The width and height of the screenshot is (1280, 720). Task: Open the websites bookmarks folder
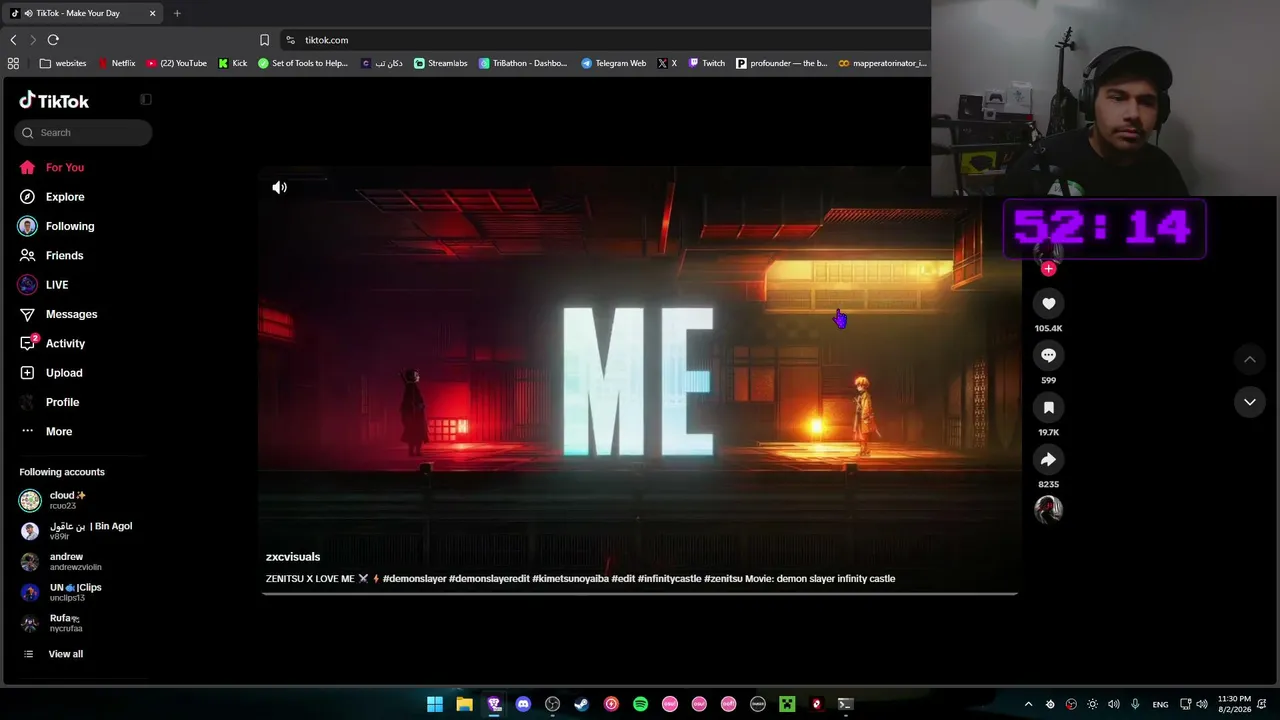(63, 63)
